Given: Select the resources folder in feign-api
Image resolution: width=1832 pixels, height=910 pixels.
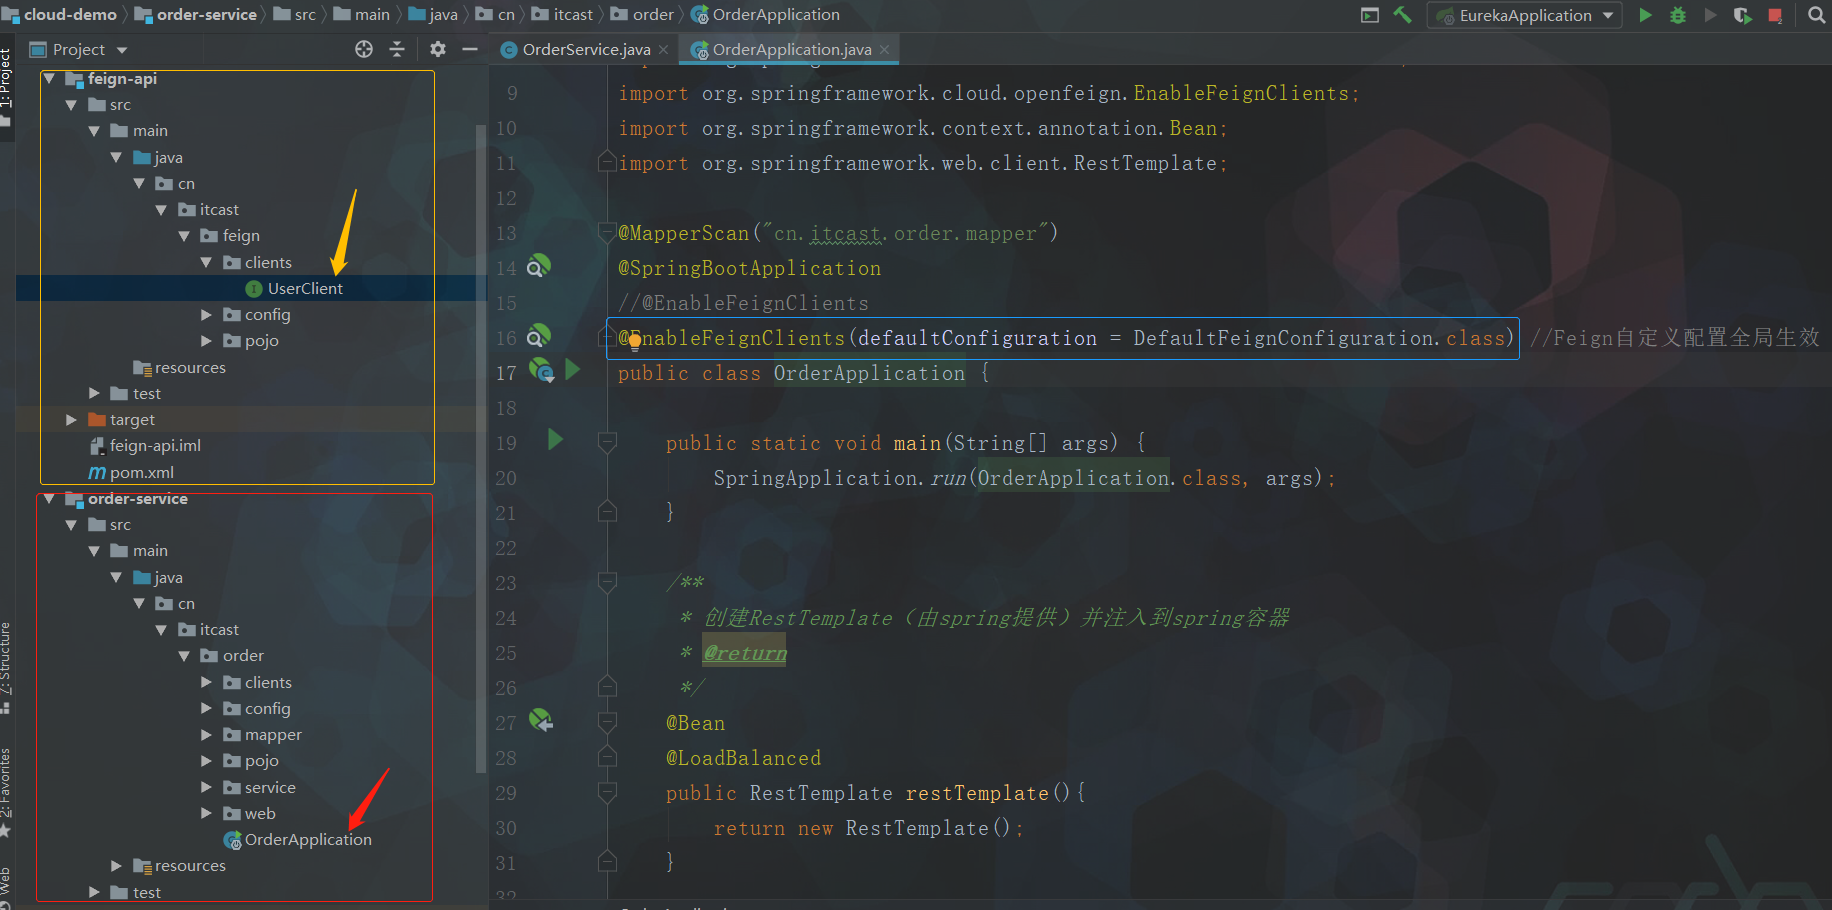Looking at the screenshot, I should point(190,367).
